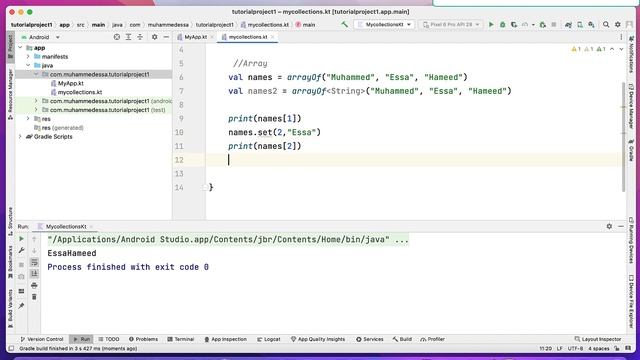Rerun MycollectionsKt in Run panel
This screenshot has height=360, width=640.
pos(22,239)
